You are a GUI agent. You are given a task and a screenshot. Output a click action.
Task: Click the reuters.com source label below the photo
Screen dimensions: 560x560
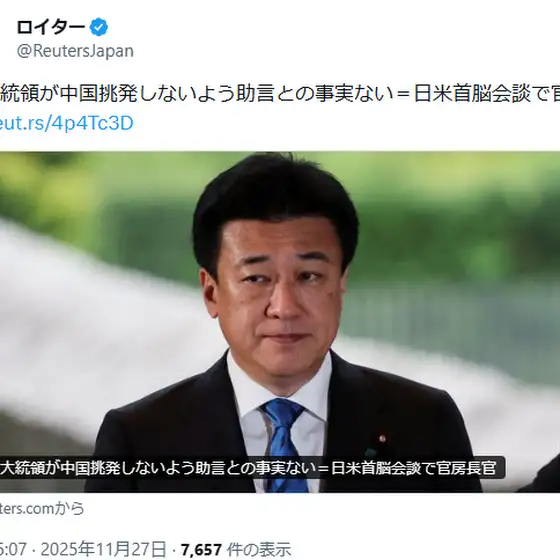click(x=42, y=508)
